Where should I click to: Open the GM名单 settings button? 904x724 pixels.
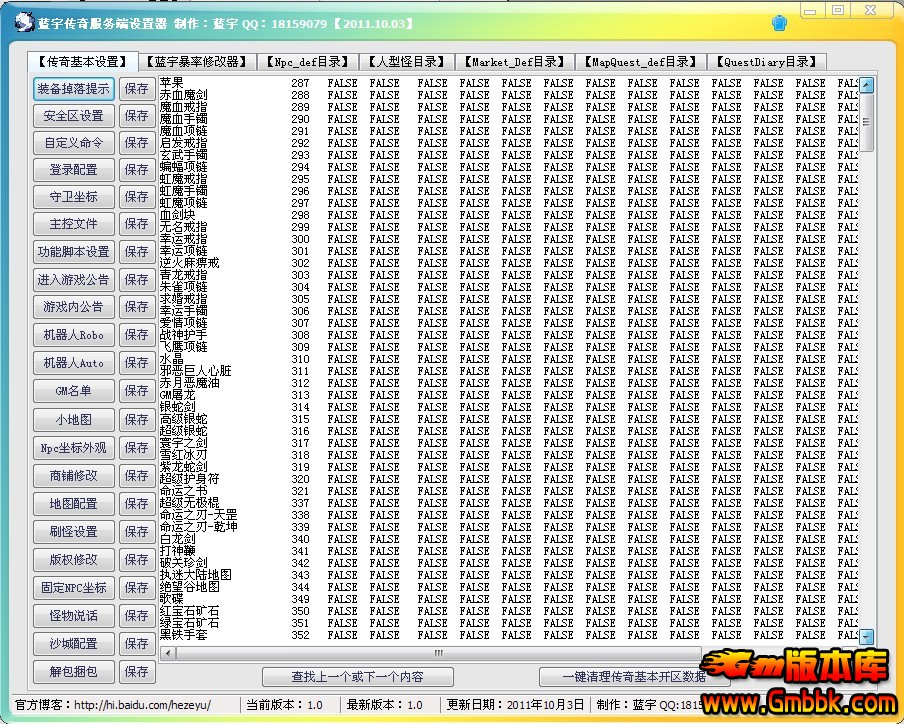coord(74,392)
